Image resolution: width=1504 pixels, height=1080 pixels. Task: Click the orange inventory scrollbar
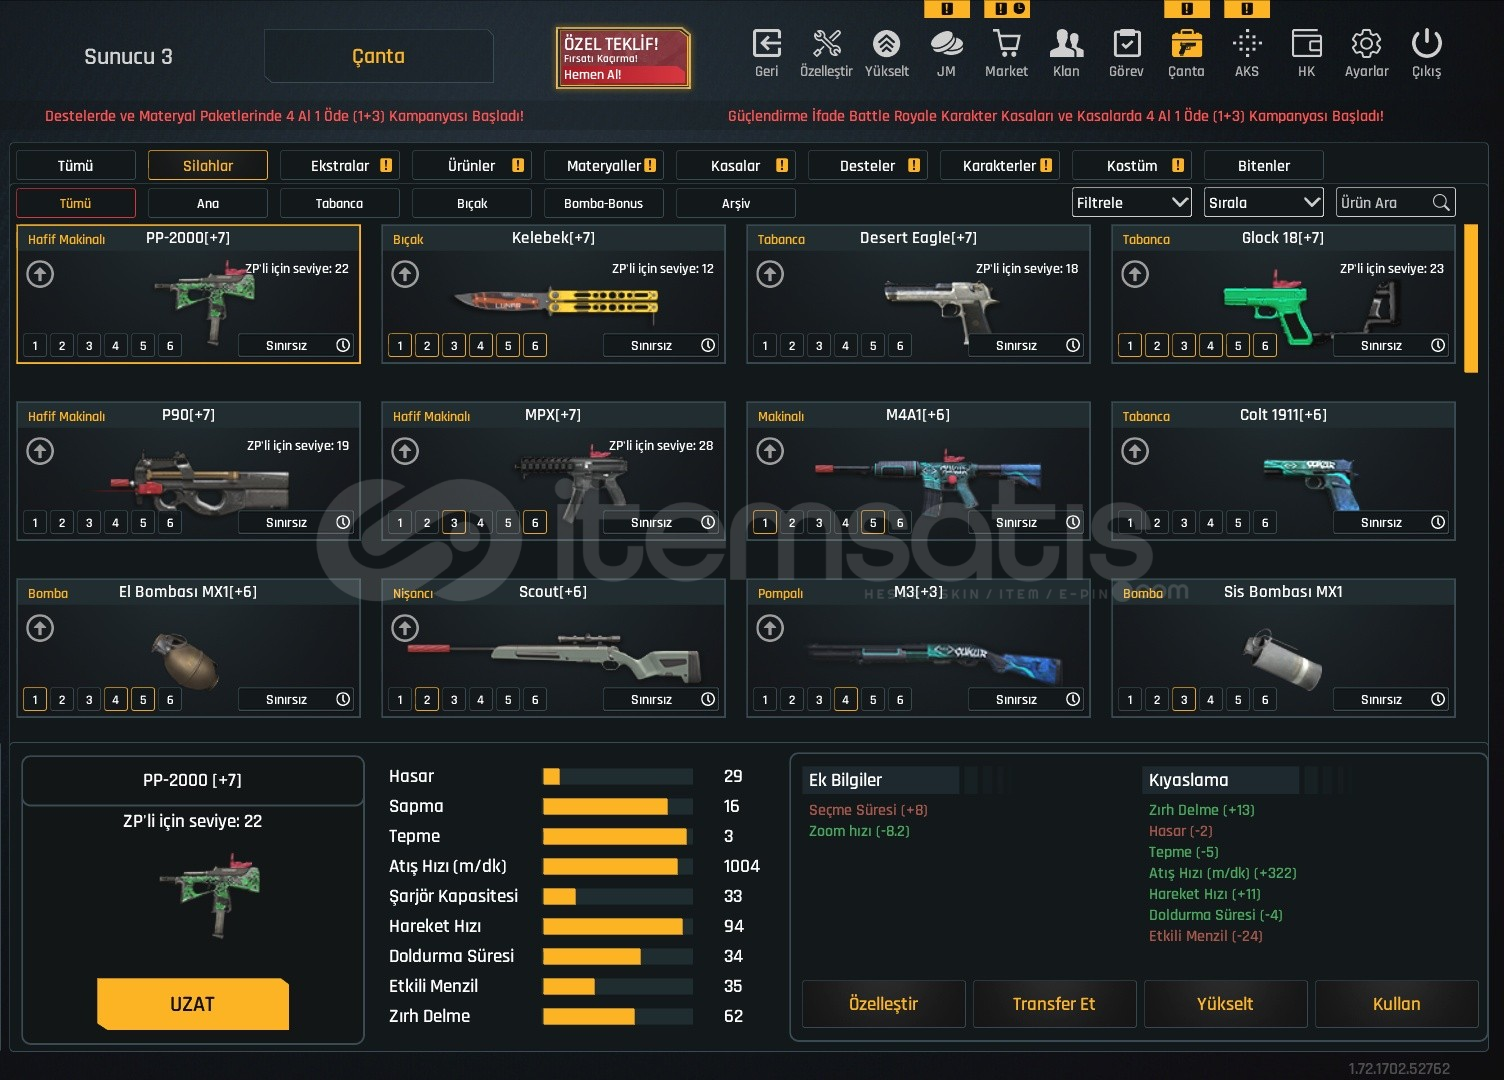coord(1471,299)
